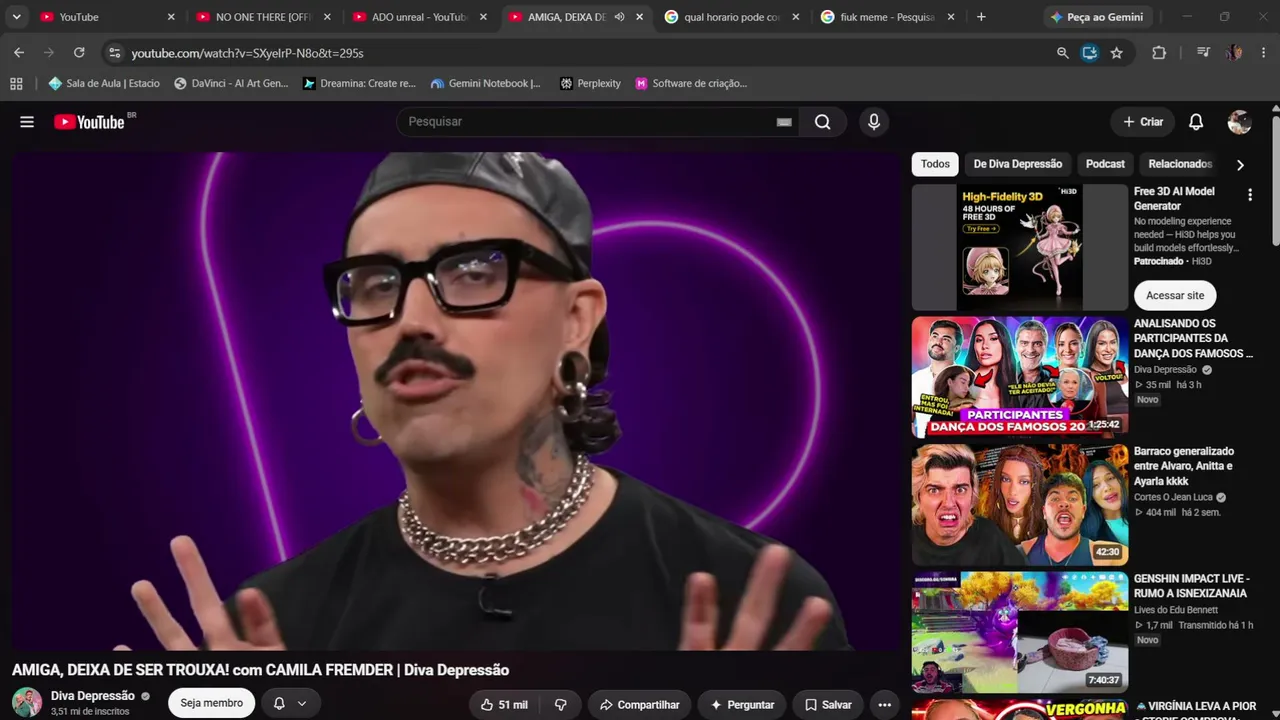The width and height of the screenshot is (1280, 720).
Task: Click the install app icon in address bar
Action: click(x=1090, y=53)
